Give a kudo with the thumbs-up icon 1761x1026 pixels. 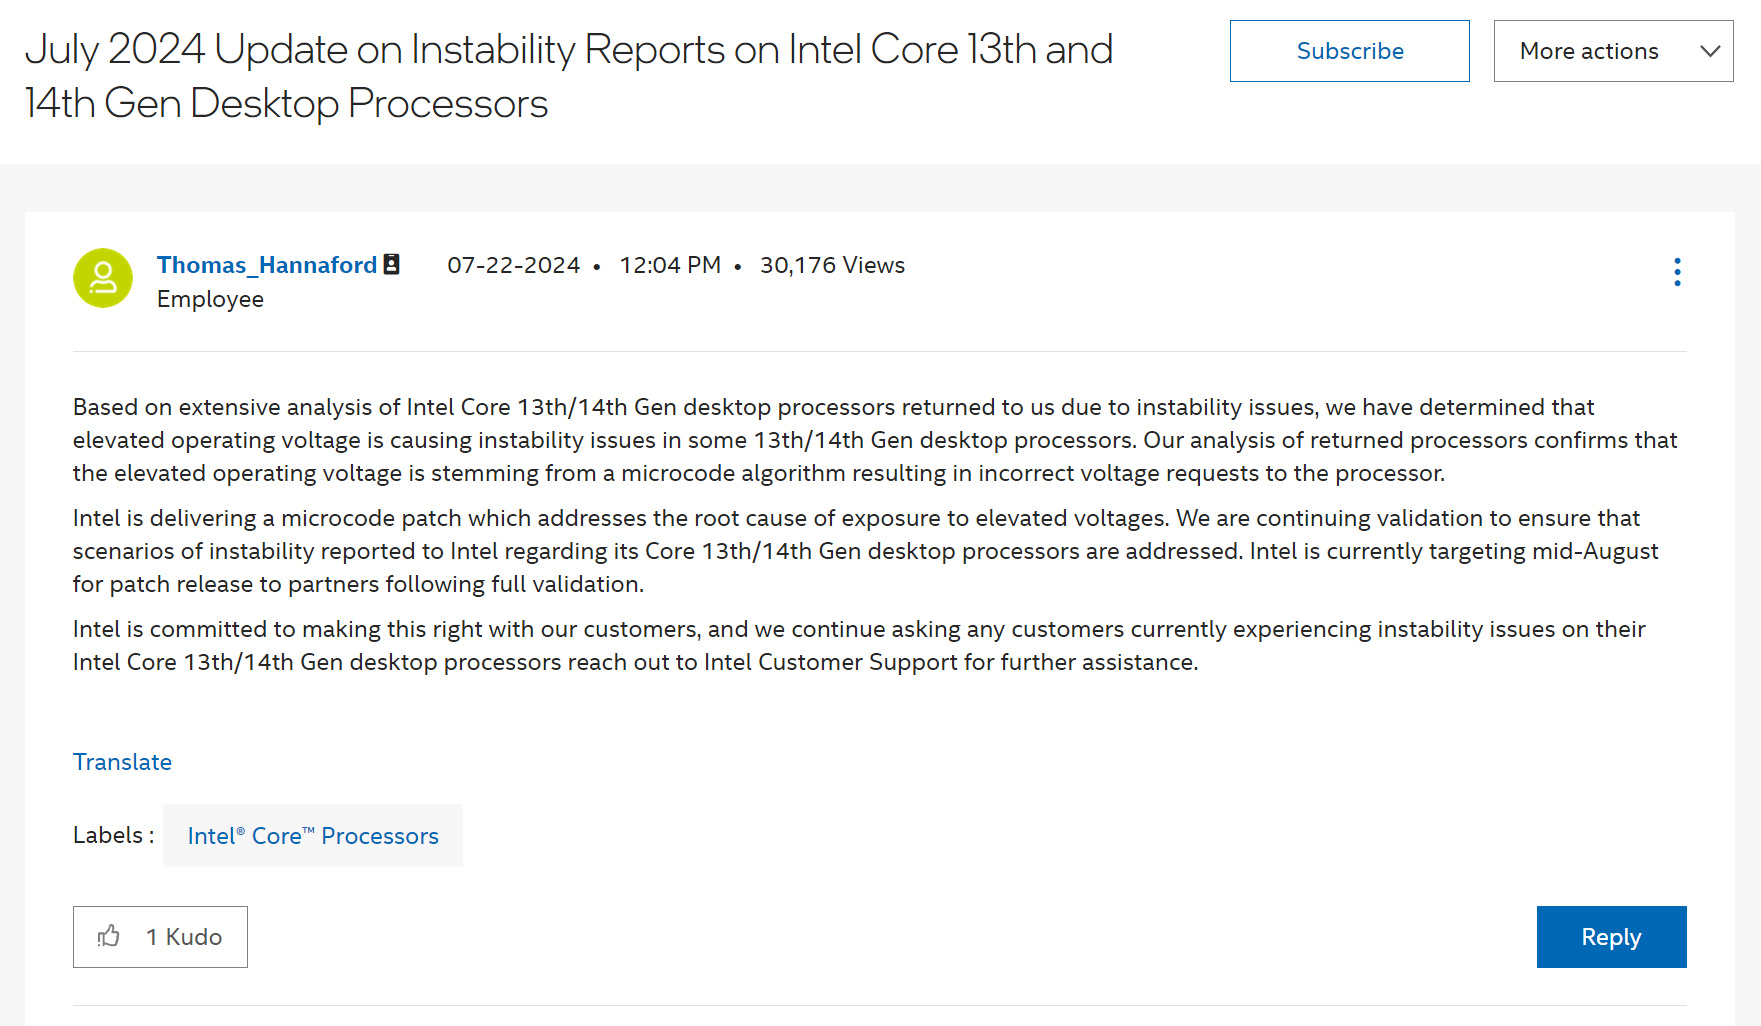point(109,937)
